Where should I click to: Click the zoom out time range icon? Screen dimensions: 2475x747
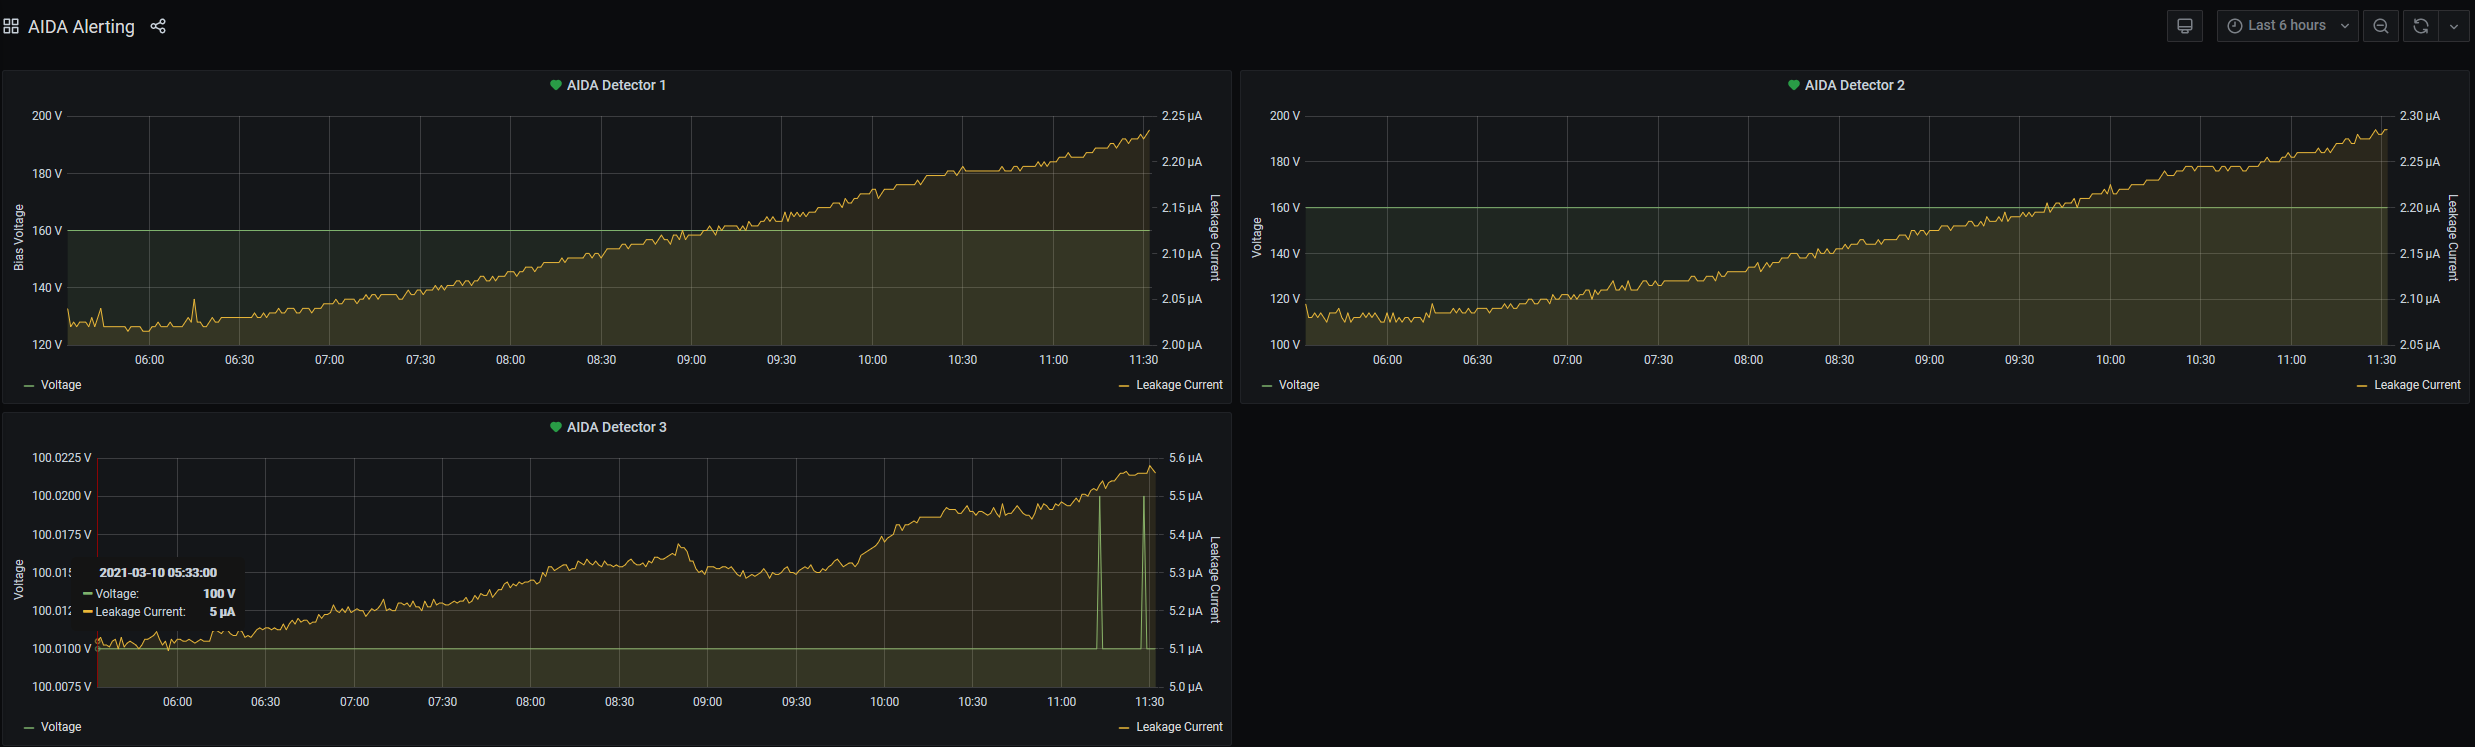(2381, 26)
